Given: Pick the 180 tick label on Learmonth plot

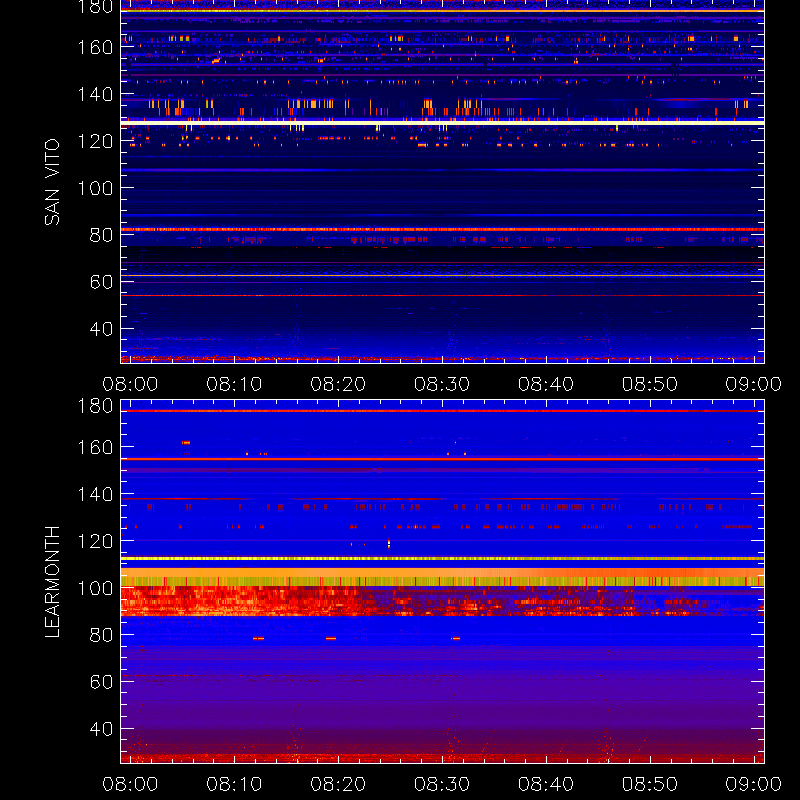Looking at the screenshot, I should (95, 406).
